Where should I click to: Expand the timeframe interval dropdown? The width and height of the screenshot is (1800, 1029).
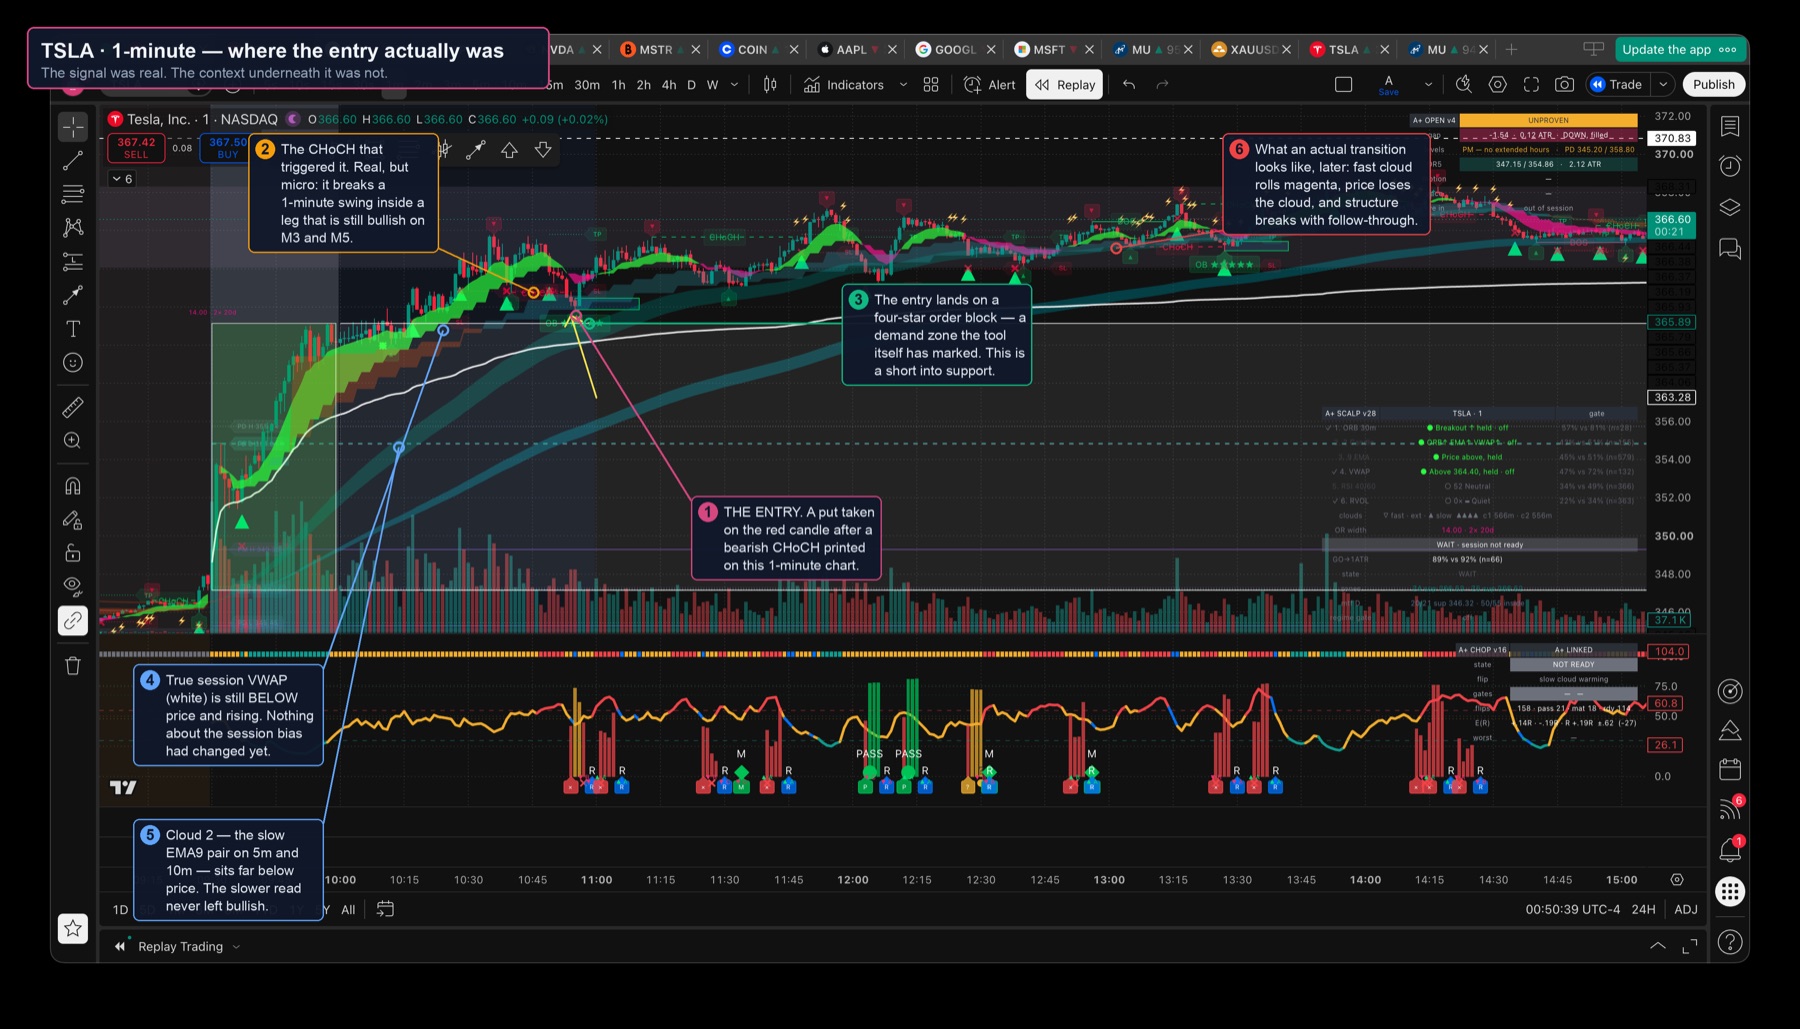pyautogui.click(x=735, y=85)
